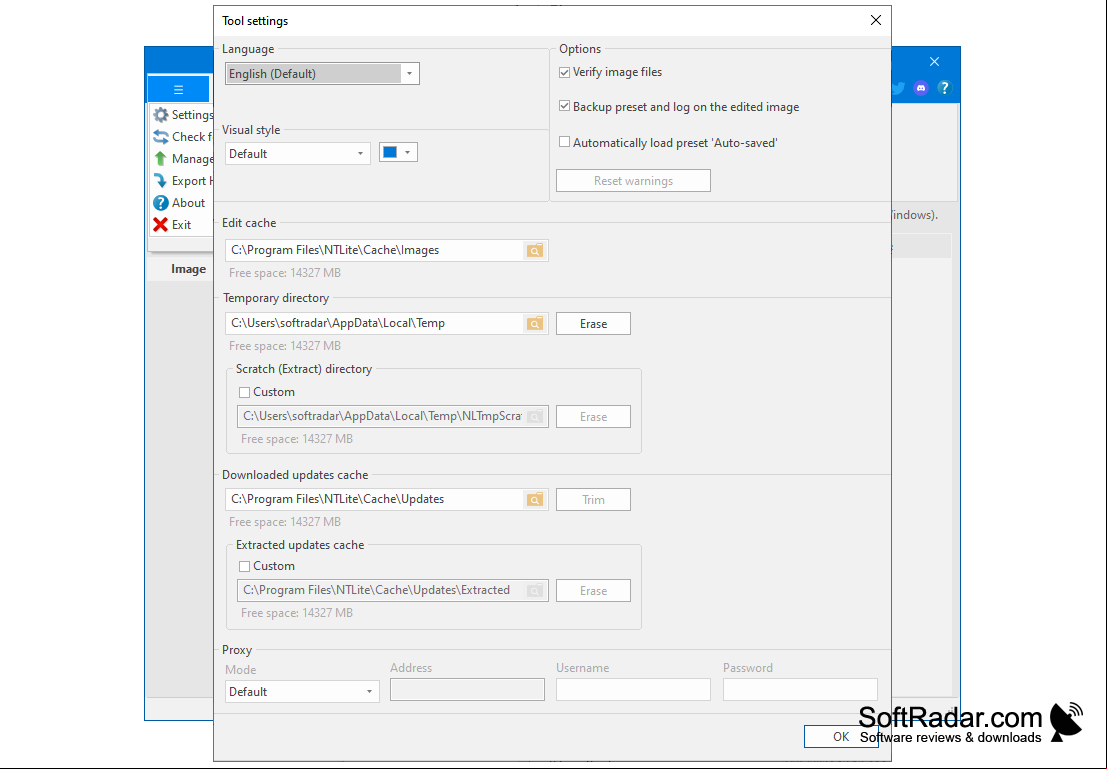Viewport: 1107px width, 769px height.
Task: Open Discord icon in NTLite title bar
Action: [921, 88]
